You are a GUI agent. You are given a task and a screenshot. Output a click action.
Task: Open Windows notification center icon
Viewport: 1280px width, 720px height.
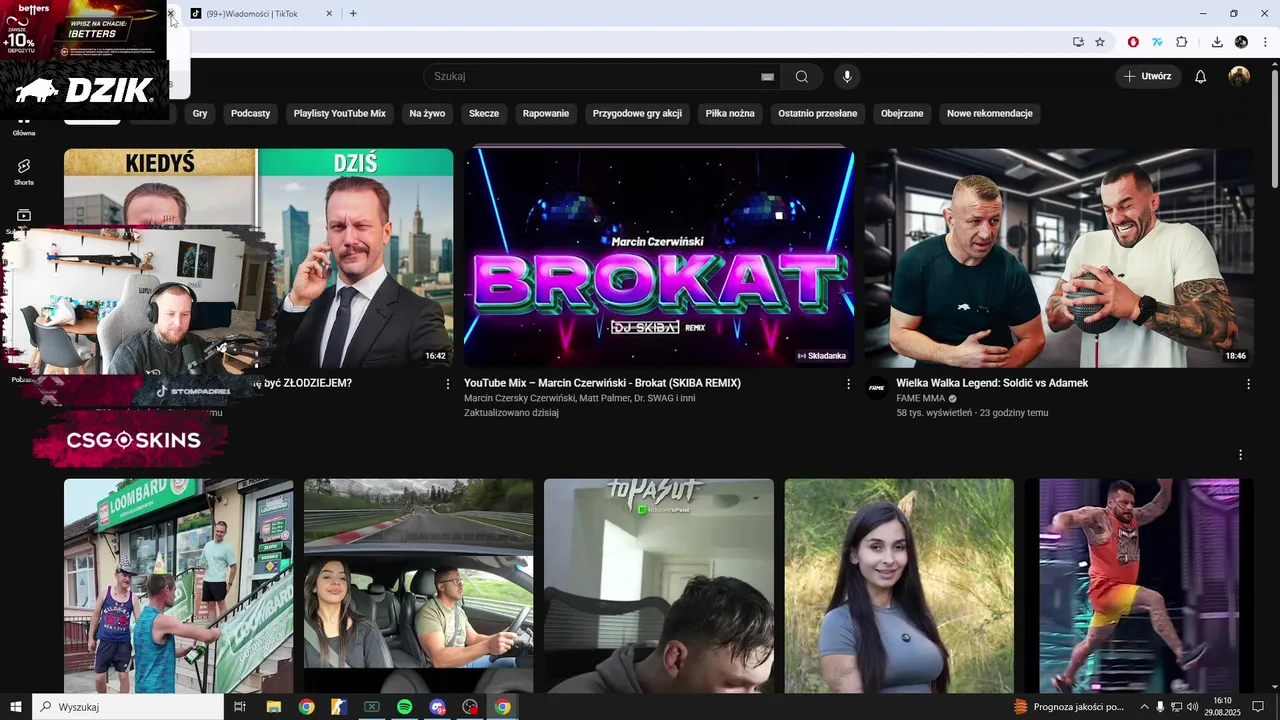pyautogui.click(x=1258, y=707)
